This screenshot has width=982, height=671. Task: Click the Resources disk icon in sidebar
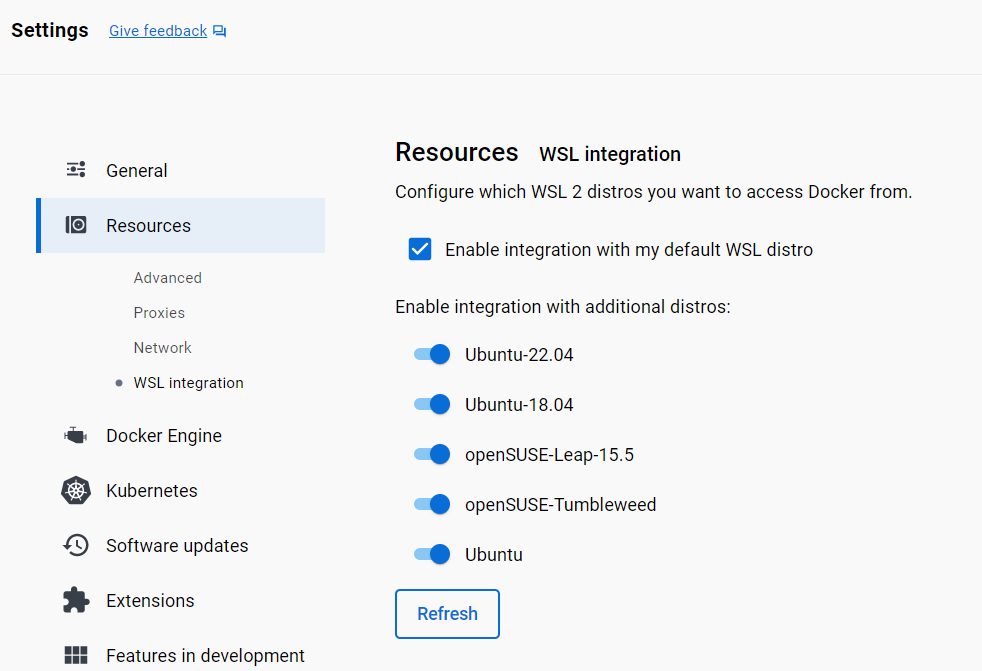pos(76,225)
